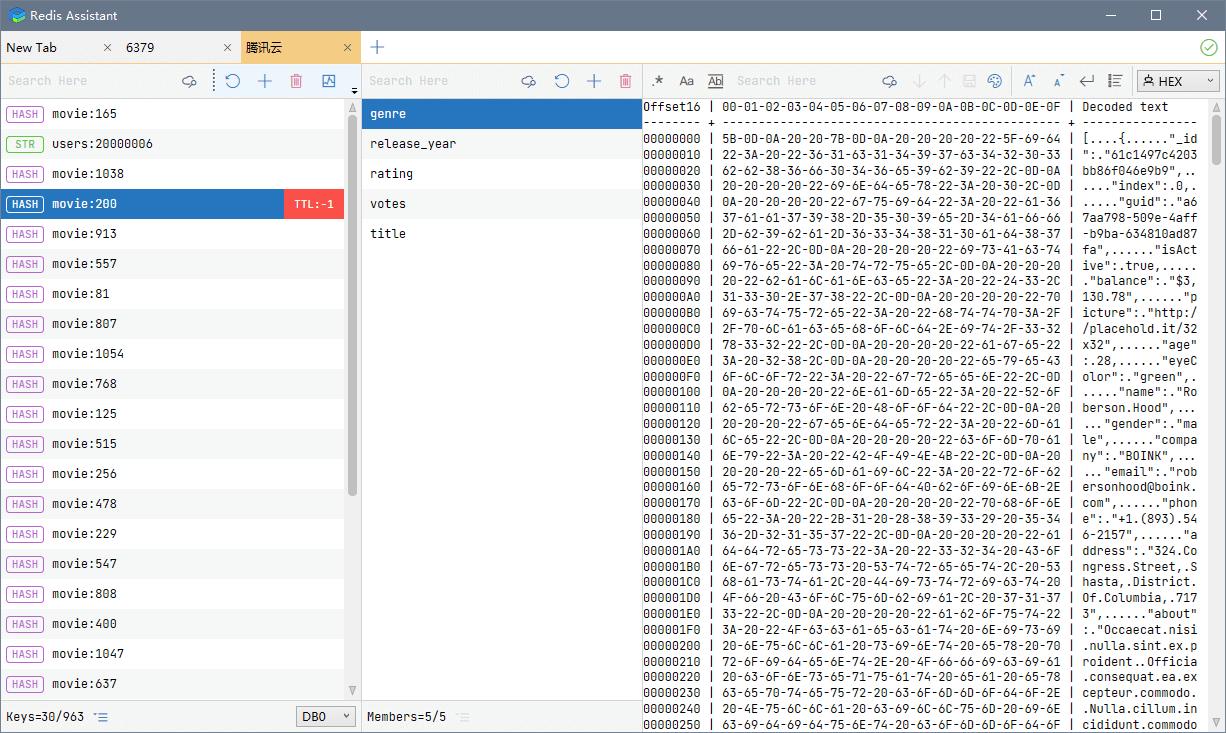Focus the members Search Here field
Image resolution: width=1226 pixels, height=733 pixels.
click(x=440, y=81)
